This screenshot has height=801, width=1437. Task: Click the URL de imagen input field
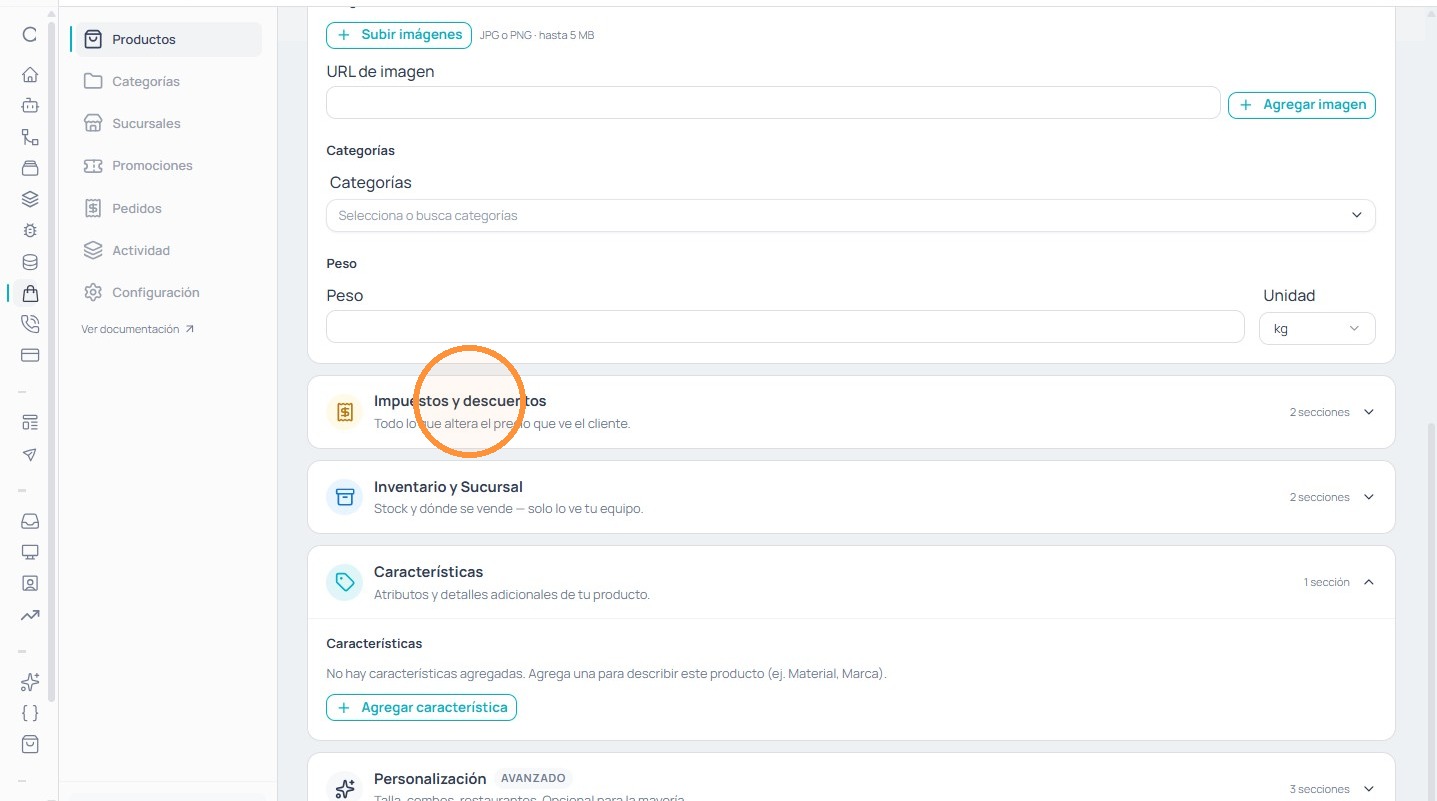click(x=773, y=103)
